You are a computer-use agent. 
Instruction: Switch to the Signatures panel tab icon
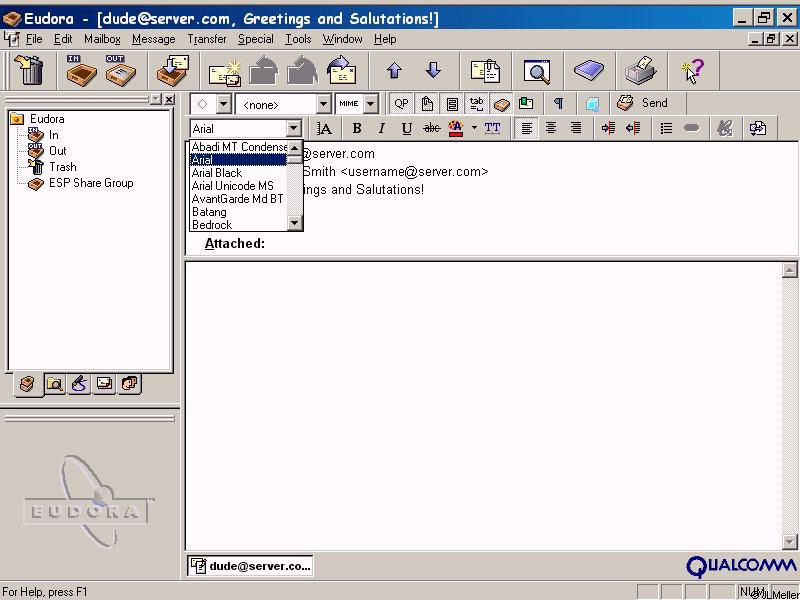[x=79, y=384]
